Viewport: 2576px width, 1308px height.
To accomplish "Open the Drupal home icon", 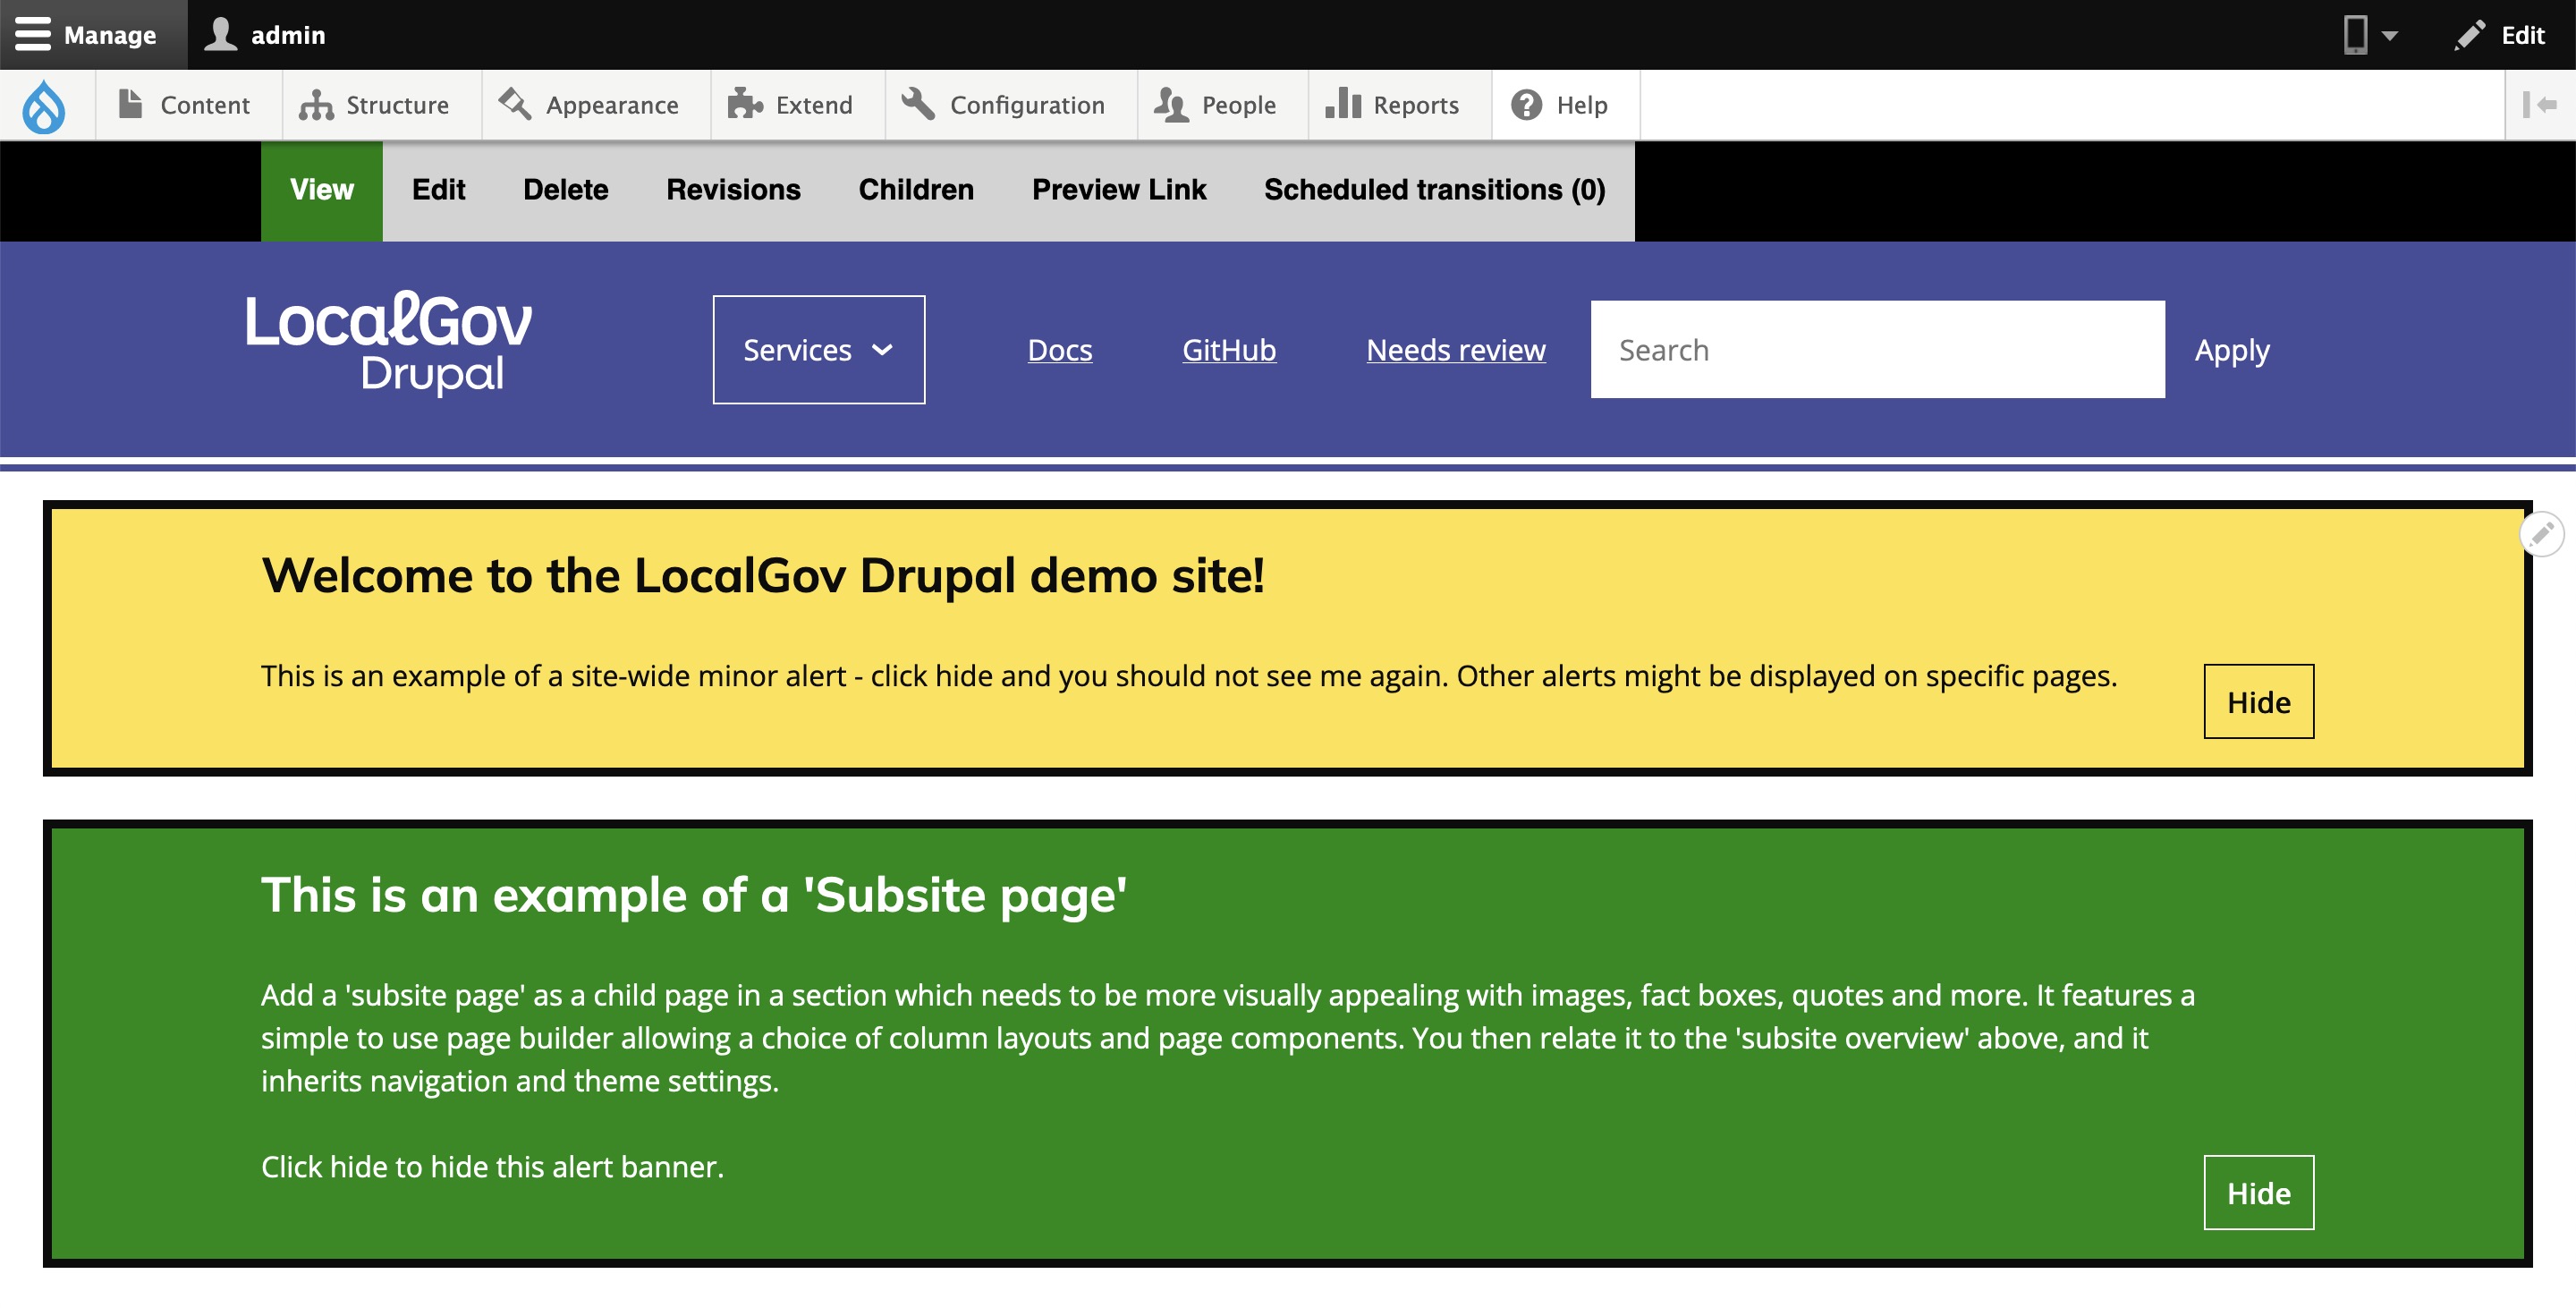I will 45,105.
